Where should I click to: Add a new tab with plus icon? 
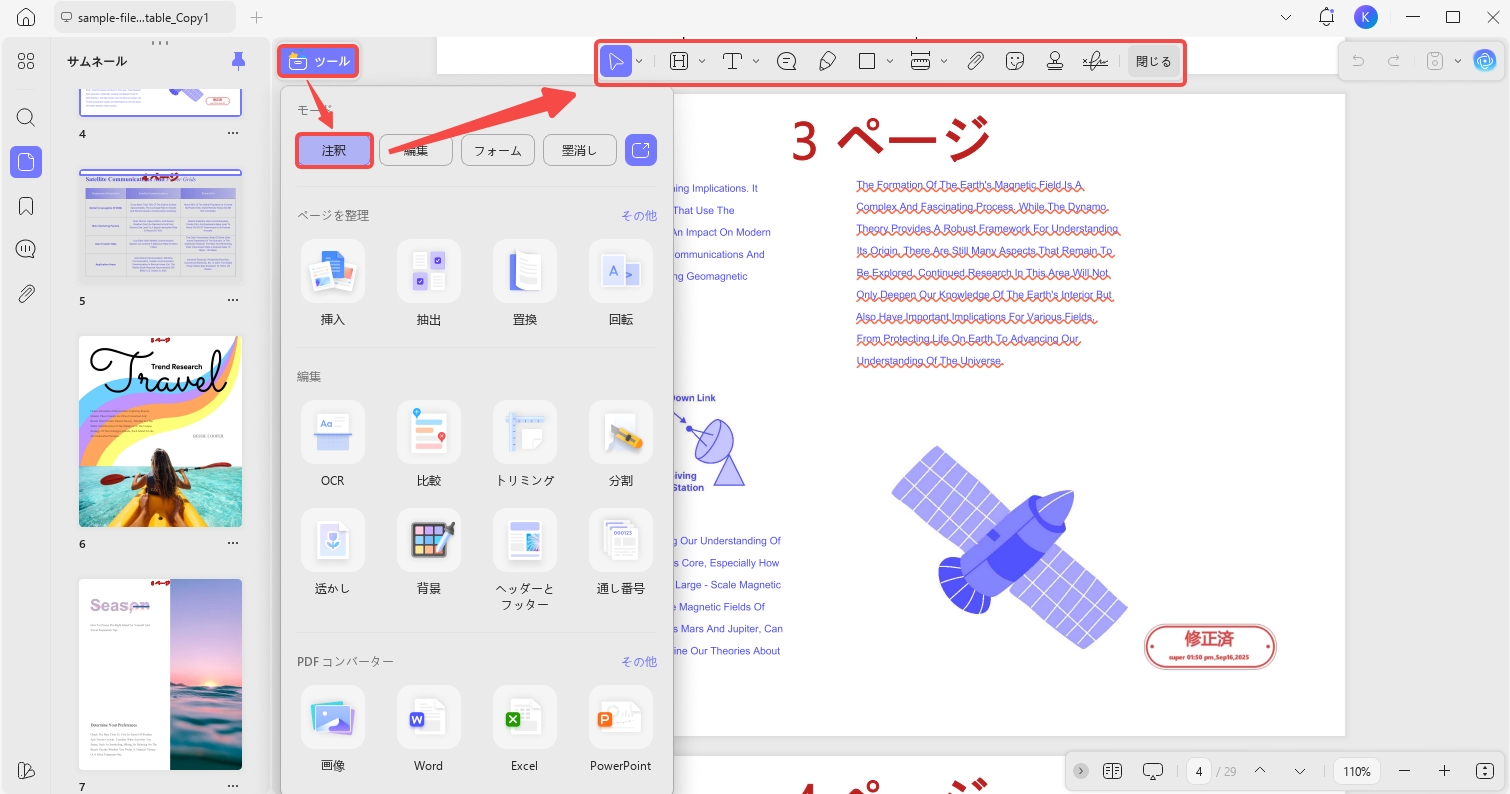[x=257, y=17]
